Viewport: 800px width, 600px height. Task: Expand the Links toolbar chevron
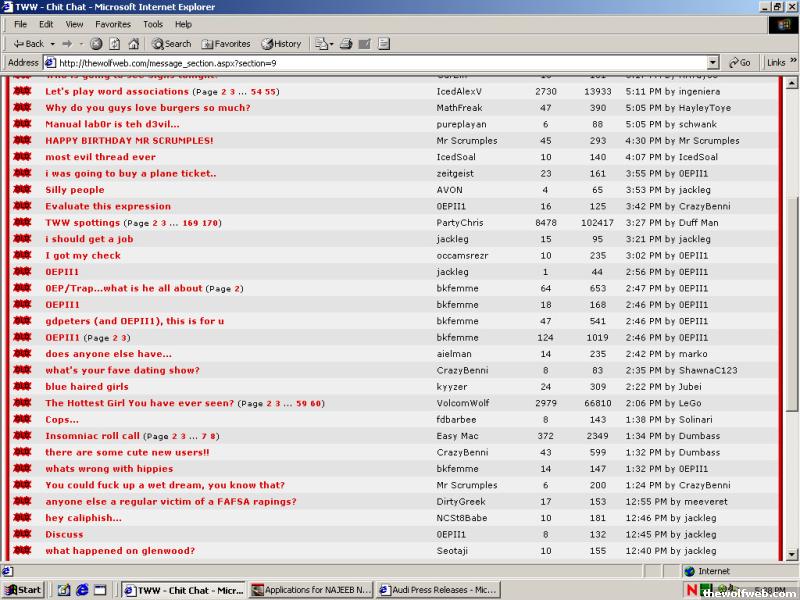(x=794, y=62)
